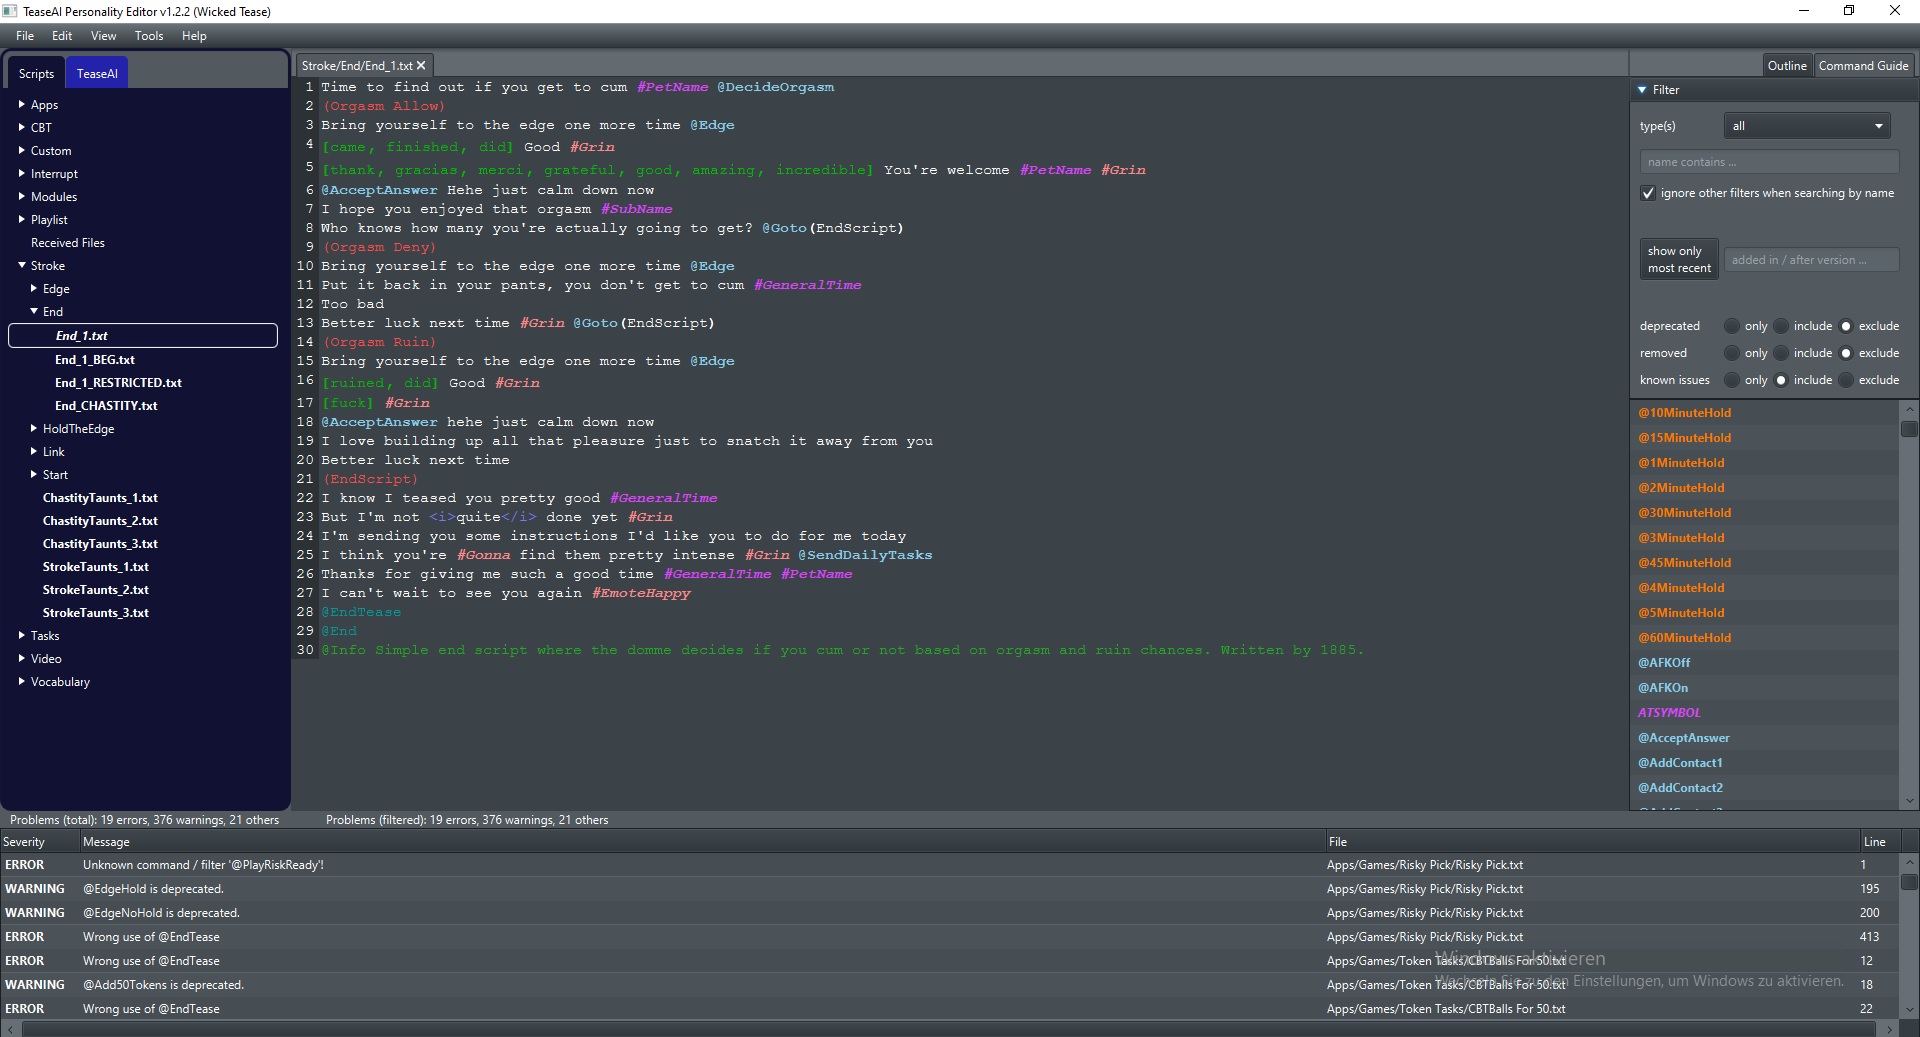Screen dimensions: 1920x1037
Task: Expand the Start subfolder
Action: point(34,474)
